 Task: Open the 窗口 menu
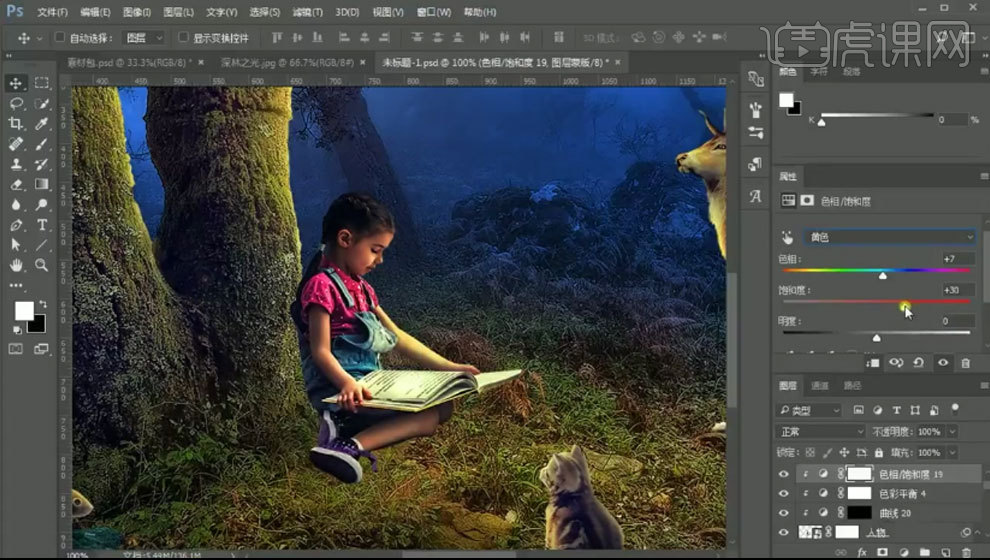pyautogui.click(x=434, y=12)
